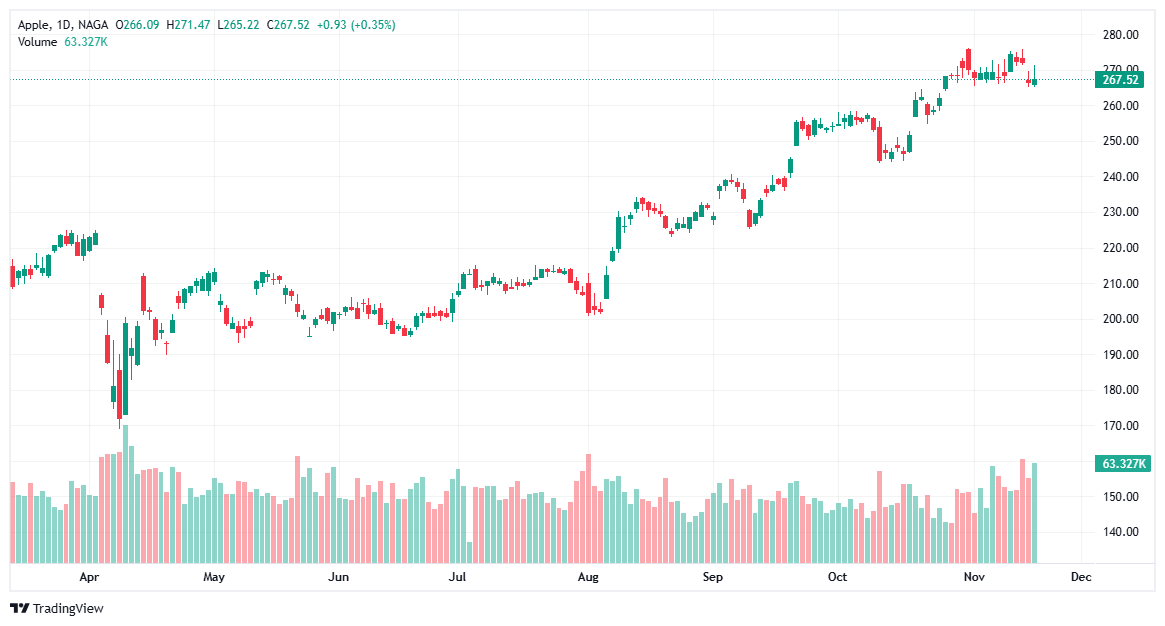This screenshot has height=626, width=1165.
Task: Select the Volume indicator legend label
Action: (38, 41)
